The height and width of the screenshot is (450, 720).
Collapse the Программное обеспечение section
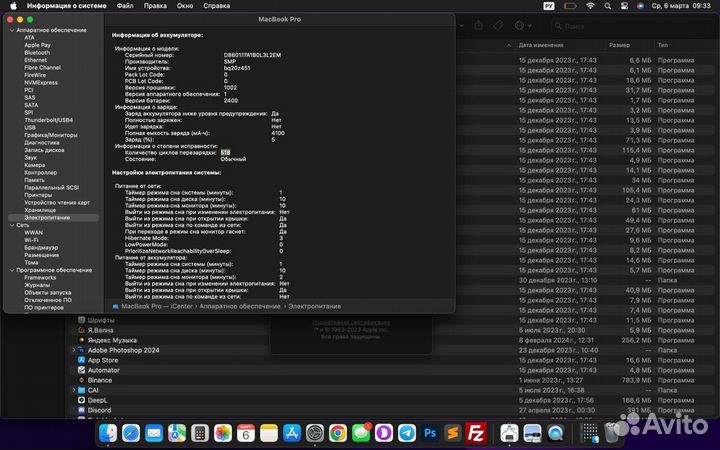pos(12,270)
